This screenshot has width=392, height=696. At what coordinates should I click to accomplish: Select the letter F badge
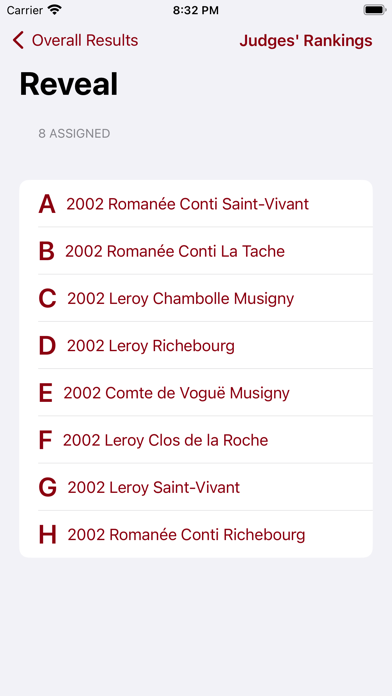[45, 440]
